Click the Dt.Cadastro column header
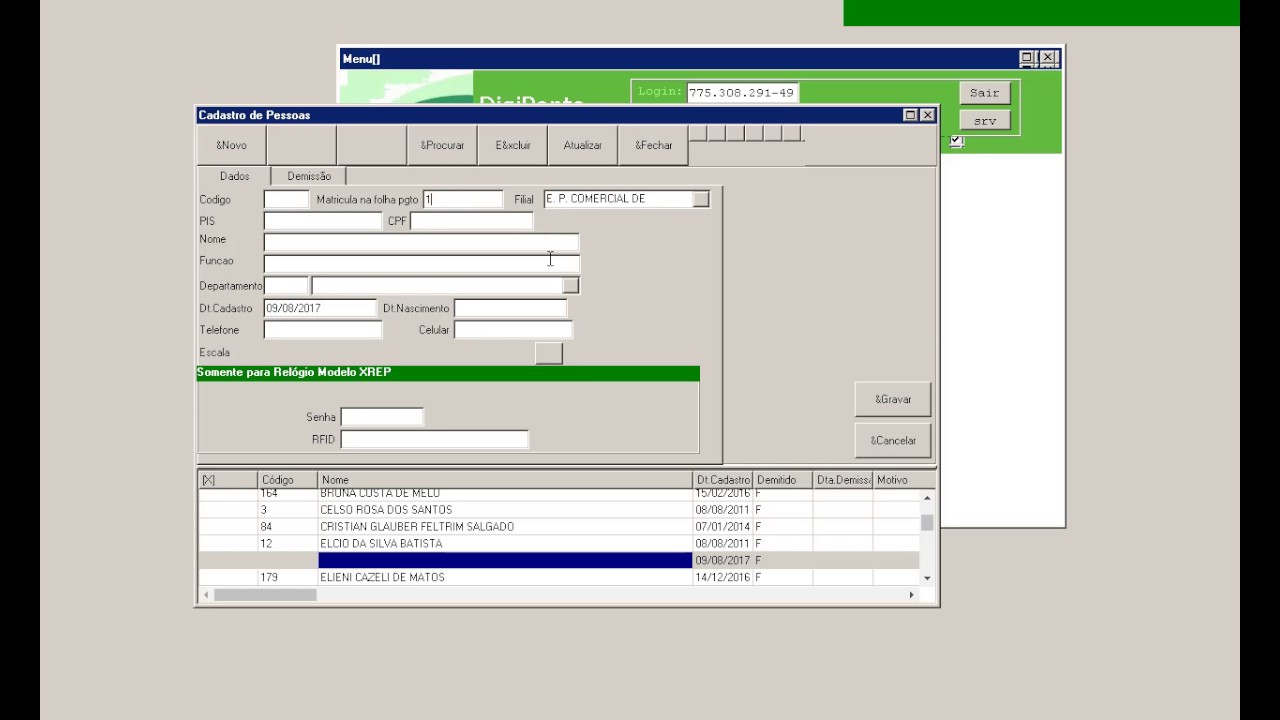Image resolution: width=1280 pixels, height=720 pixels. coord(723,480)
